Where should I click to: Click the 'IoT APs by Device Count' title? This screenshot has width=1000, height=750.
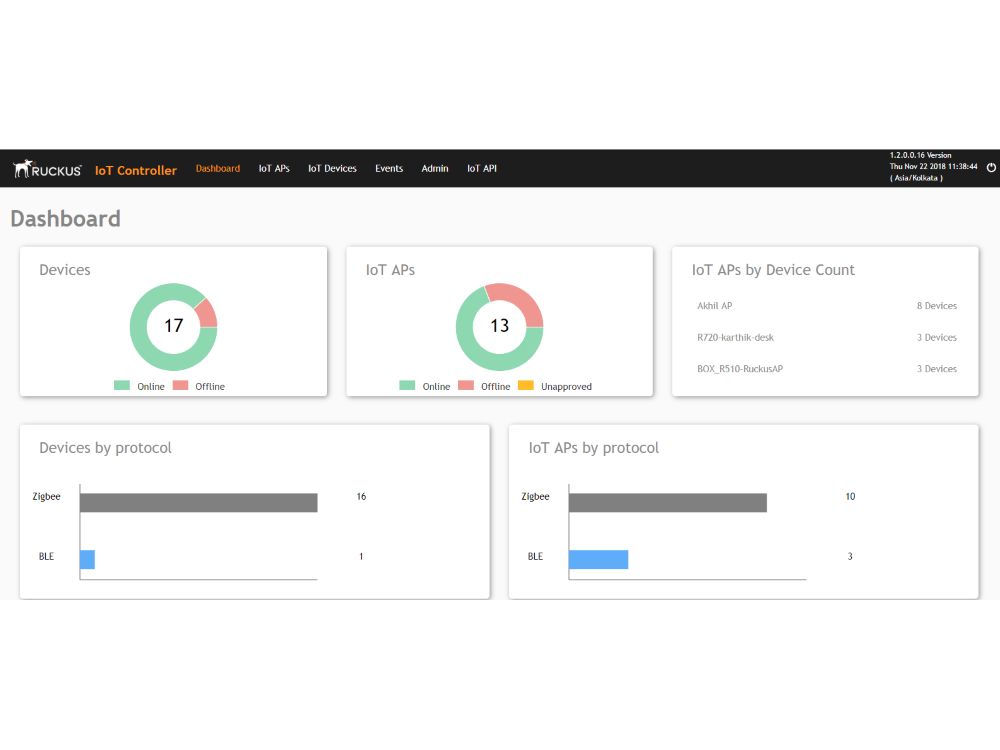(x=773, y=270)
